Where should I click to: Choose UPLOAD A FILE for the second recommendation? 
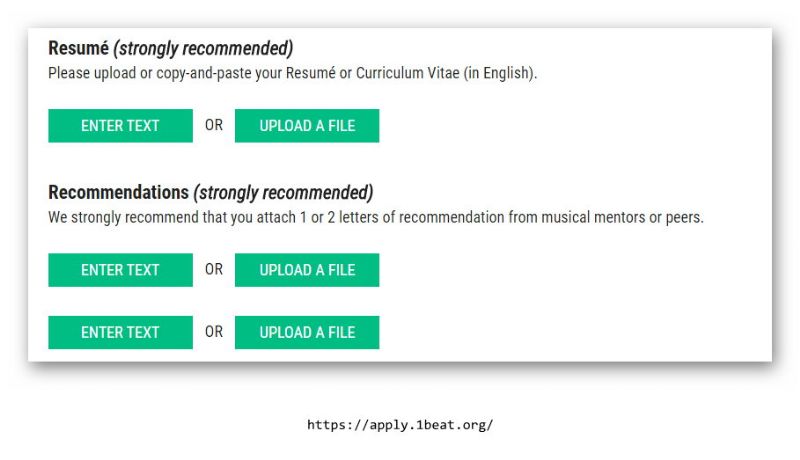(x=307, y=332)
